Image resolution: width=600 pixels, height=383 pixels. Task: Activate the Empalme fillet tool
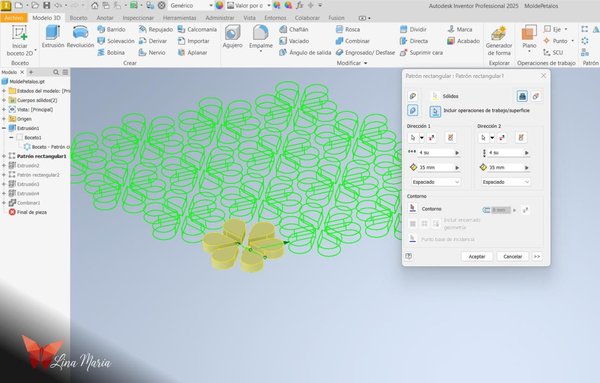coord(261,37)
